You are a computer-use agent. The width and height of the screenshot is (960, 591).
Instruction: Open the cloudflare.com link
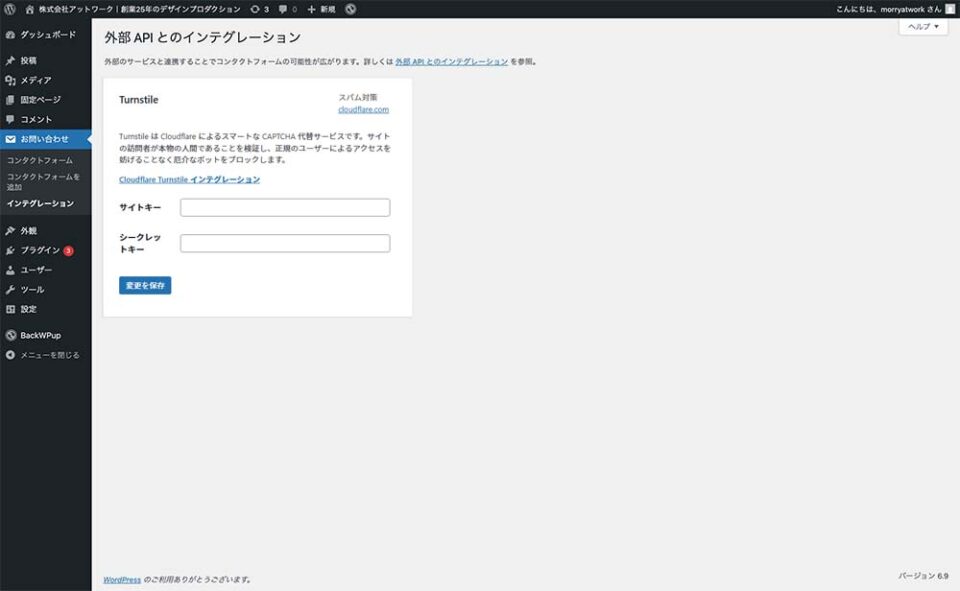pyautogui.click(x=363, y=110)
